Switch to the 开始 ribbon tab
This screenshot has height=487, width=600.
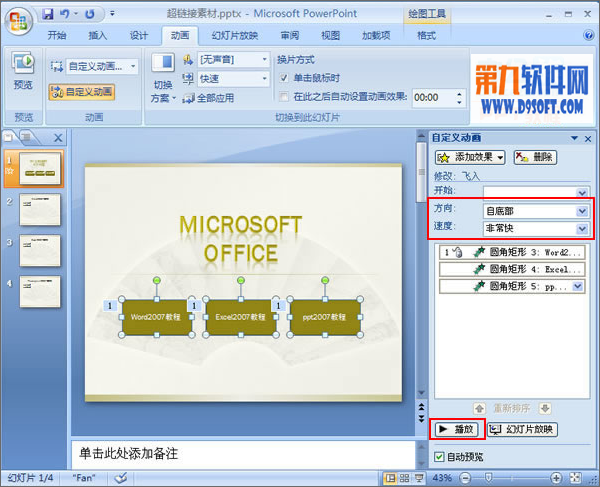(x=57, y=36)
